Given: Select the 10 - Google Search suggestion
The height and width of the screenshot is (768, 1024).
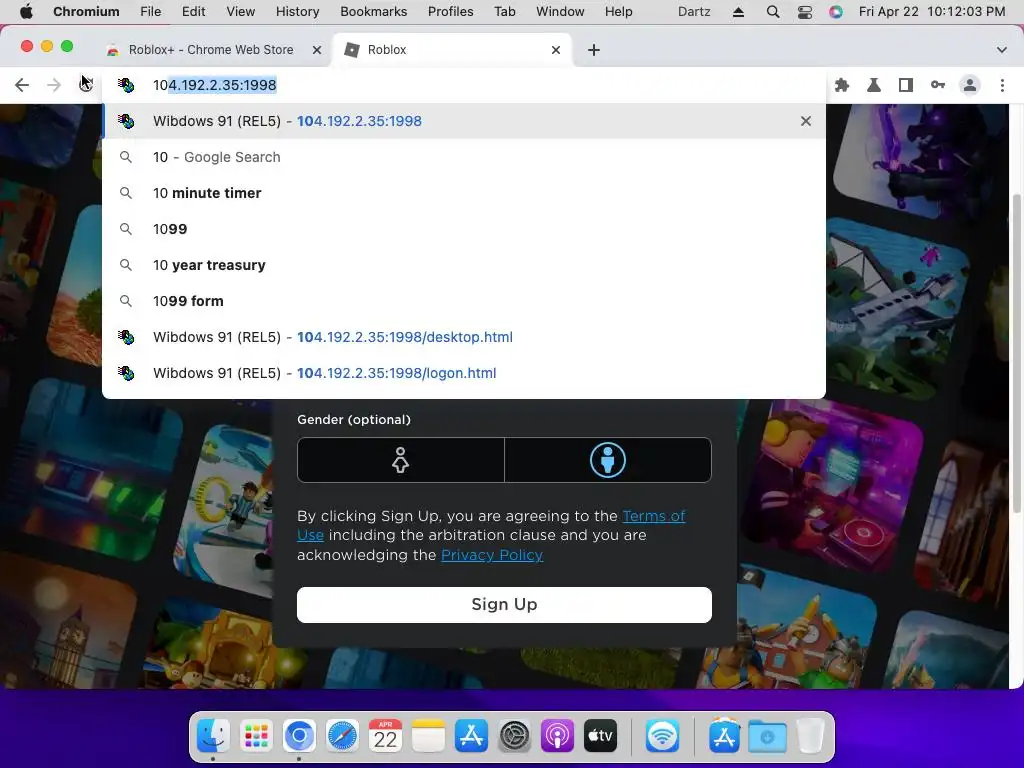Looking at the screenshot, I should (464, 157).
